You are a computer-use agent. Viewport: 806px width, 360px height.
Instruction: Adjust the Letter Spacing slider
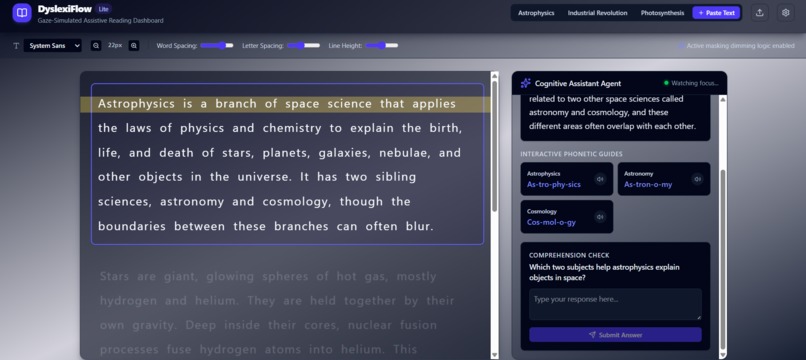(303, 46)
